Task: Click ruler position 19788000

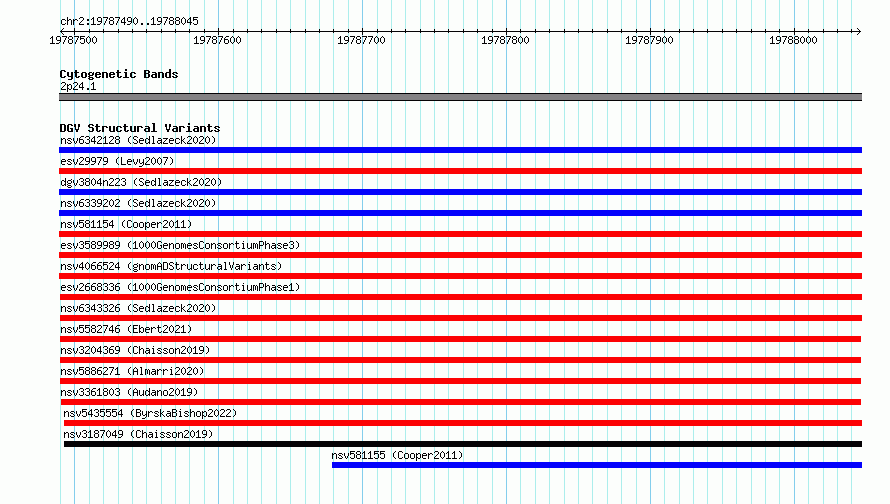Action: tap(793, 40)
